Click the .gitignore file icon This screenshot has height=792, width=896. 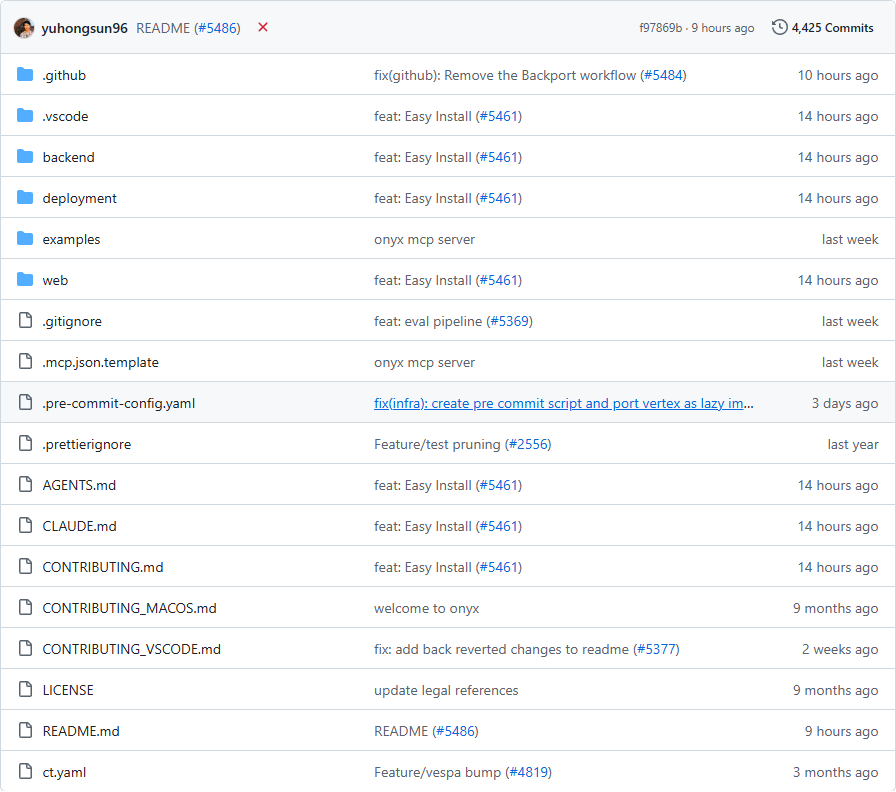click(x=25, y=321)
